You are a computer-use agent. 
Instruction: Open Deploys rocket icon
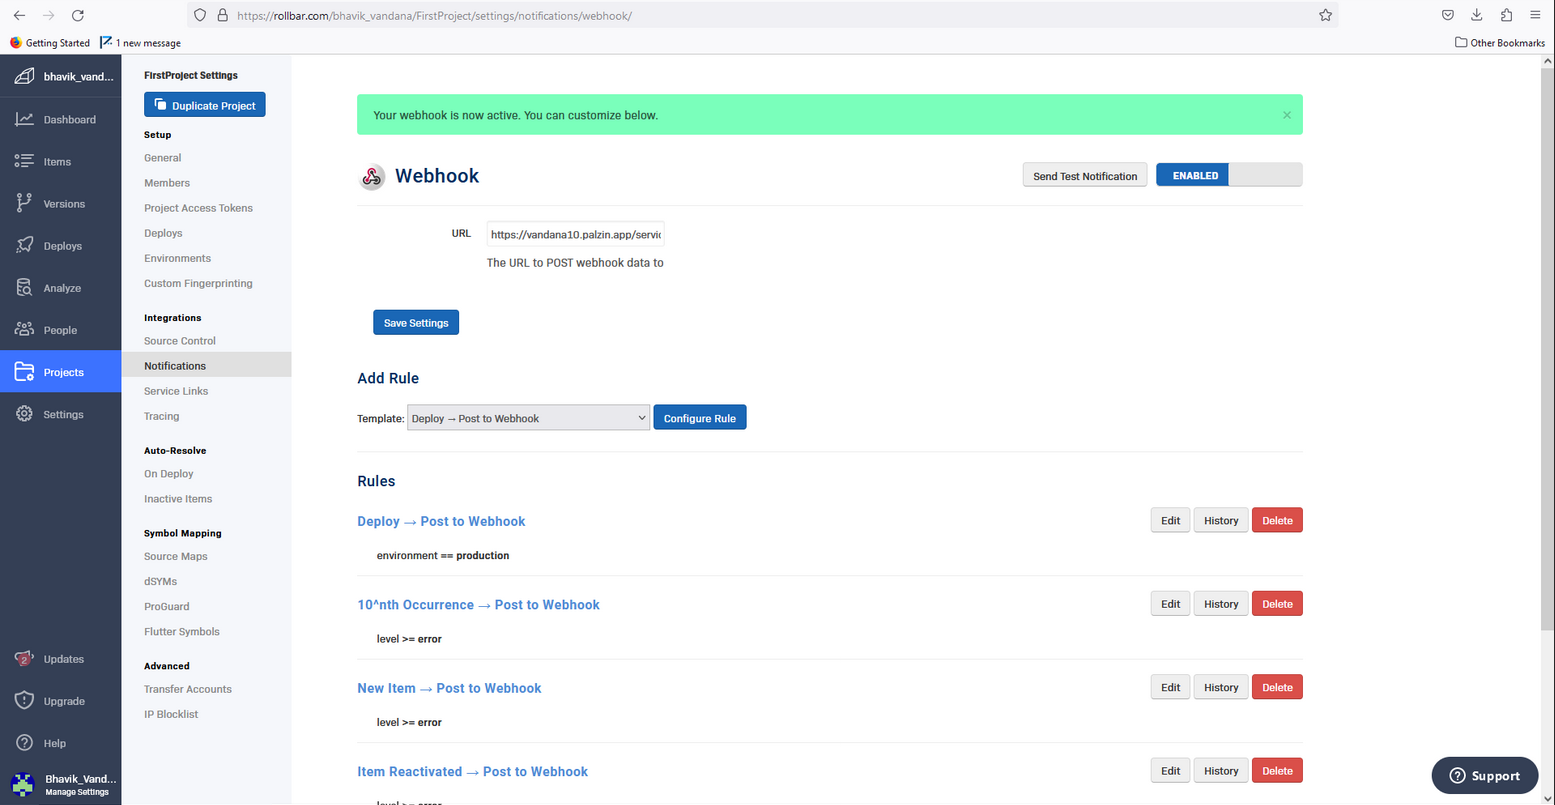click(24, 246)
